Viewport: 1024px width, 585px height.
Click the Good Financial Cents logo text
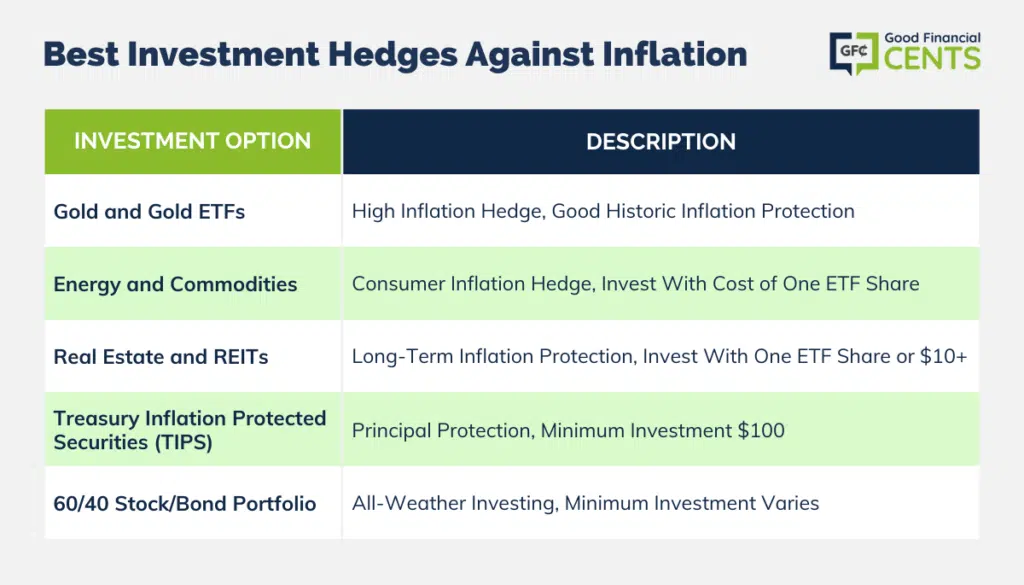click(x=932, y=51)
